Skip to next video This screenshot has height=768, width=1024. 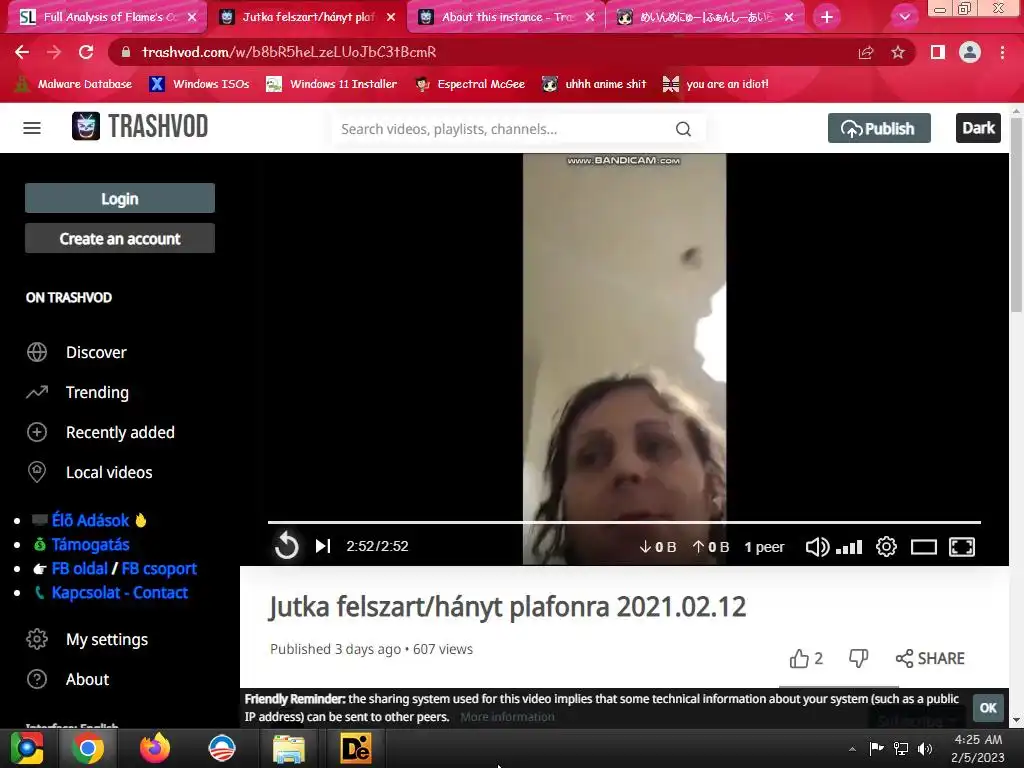323,546
